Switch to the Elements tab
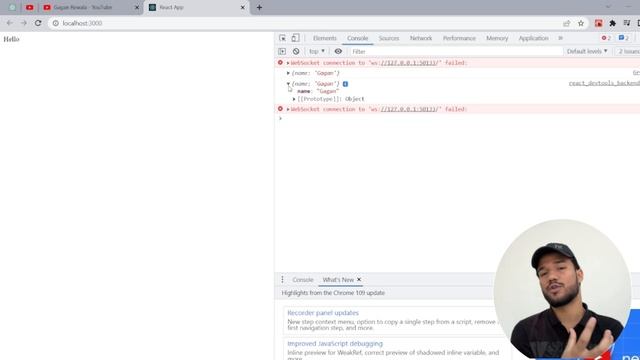This screenshot has height=360, width=640. coord(325,38)
